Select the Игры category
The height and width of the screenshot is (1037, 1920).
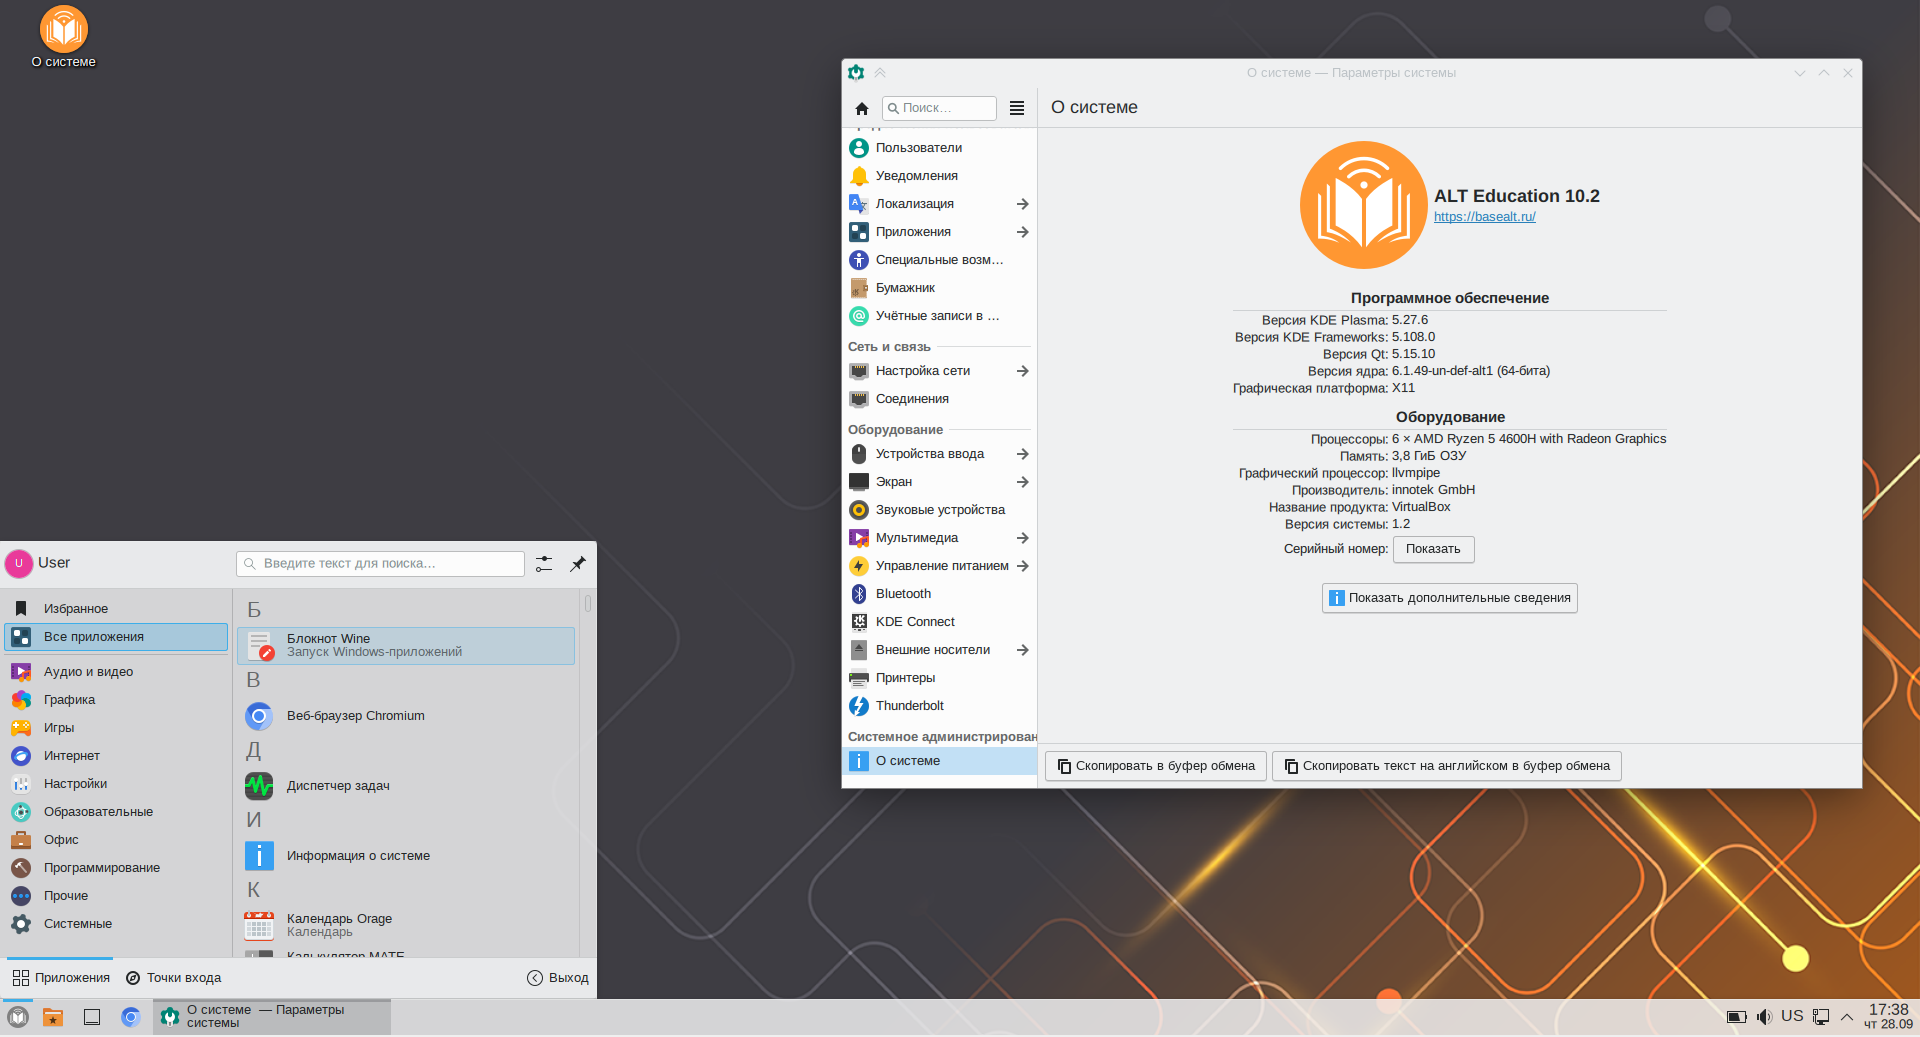coord(116,728)
